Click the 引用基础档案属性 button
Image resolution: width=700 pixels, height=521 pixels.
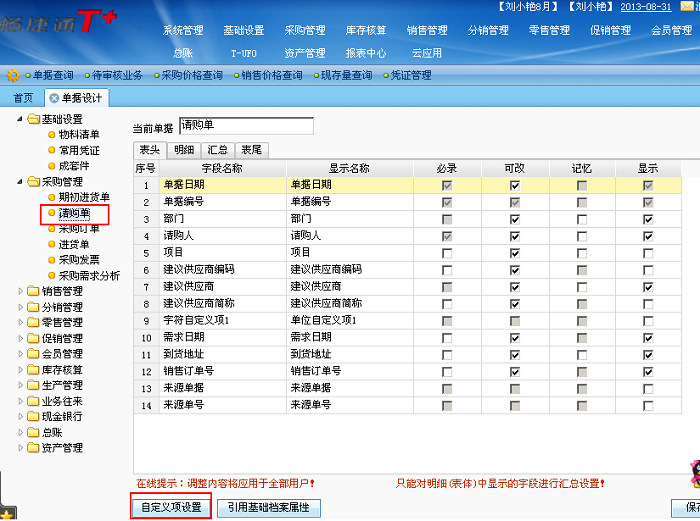click(269, 508)
